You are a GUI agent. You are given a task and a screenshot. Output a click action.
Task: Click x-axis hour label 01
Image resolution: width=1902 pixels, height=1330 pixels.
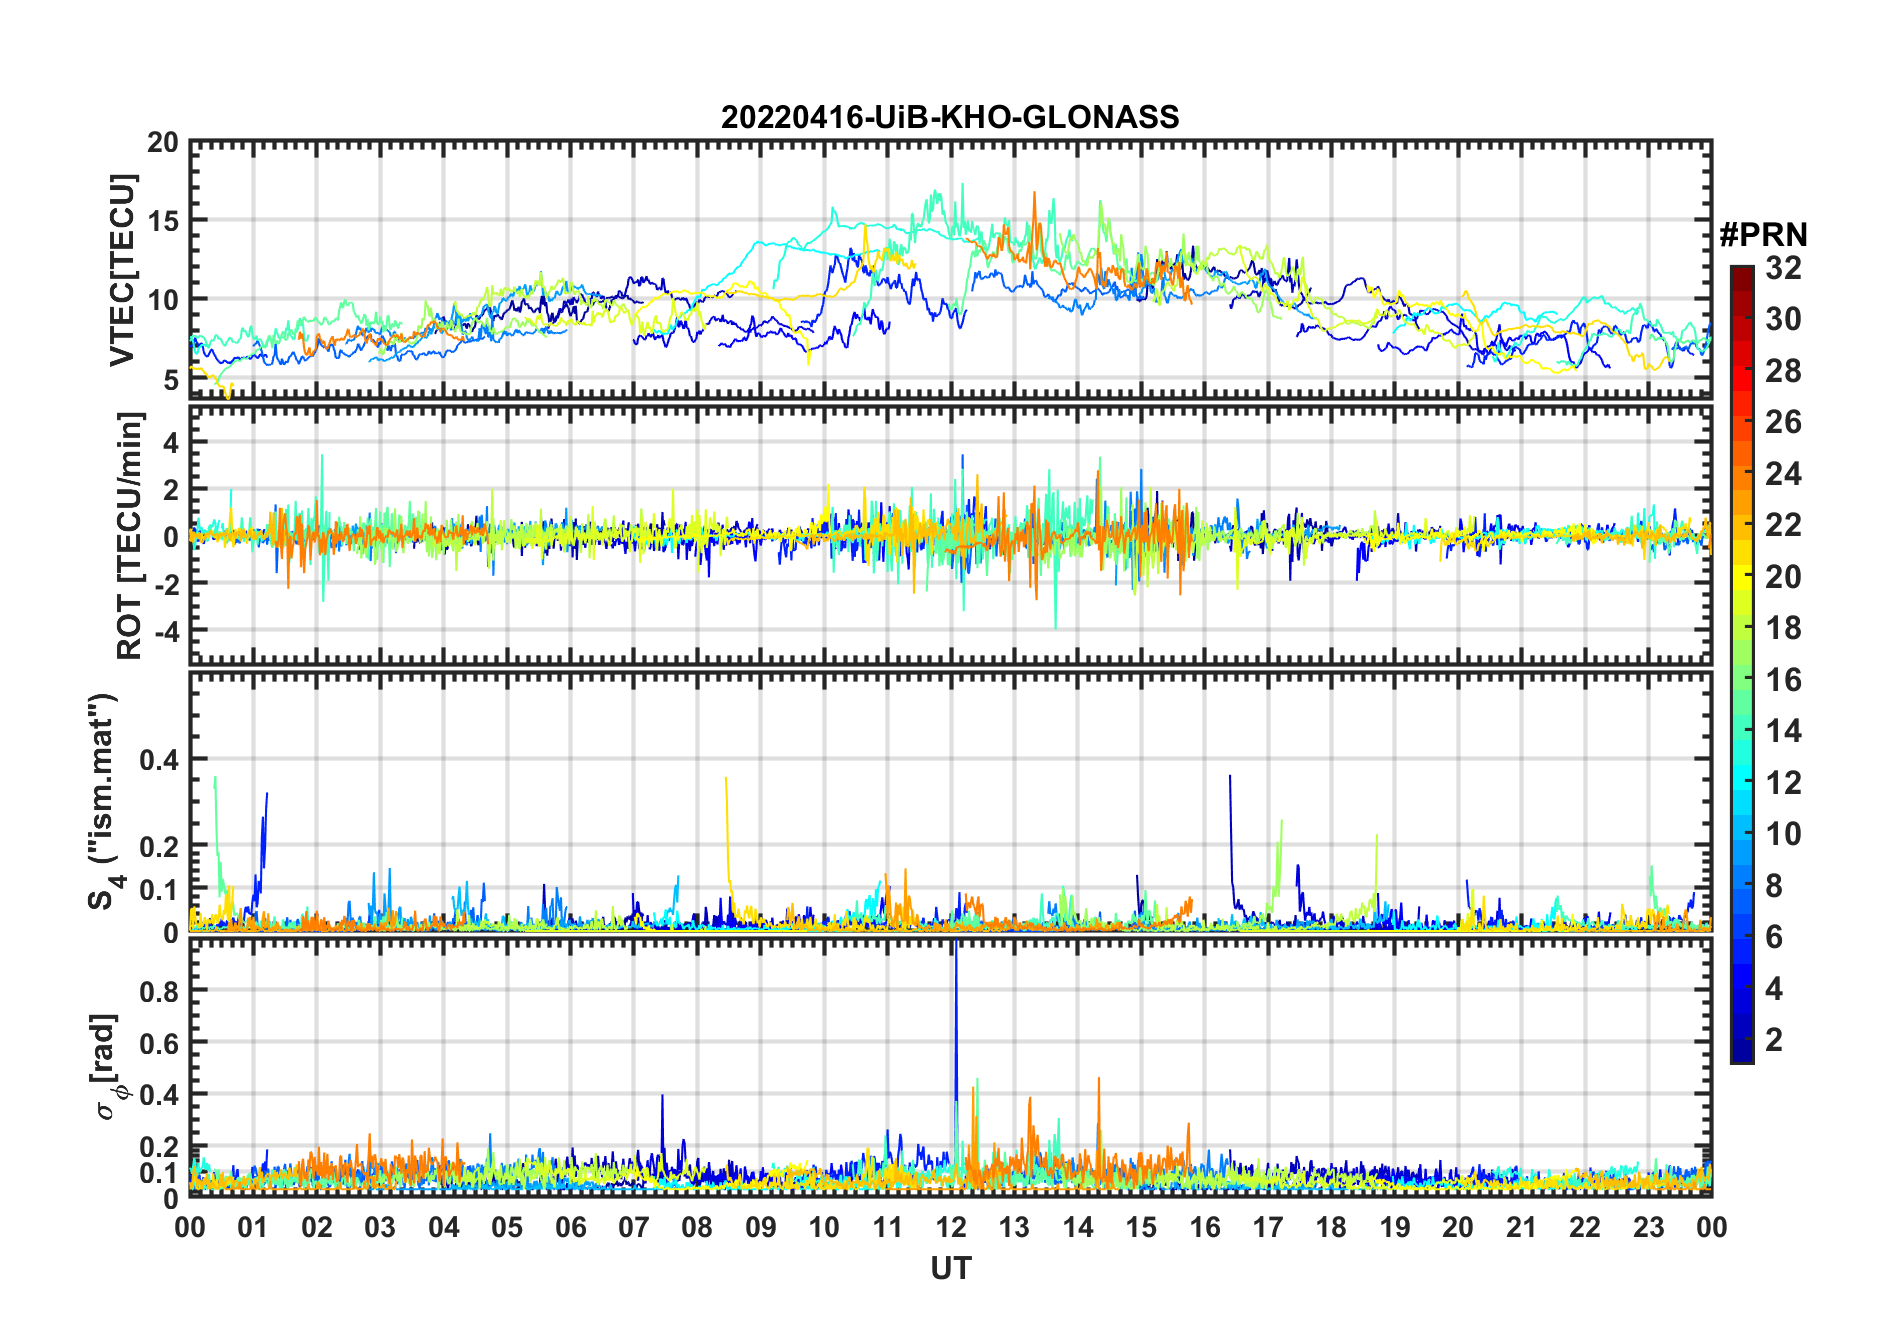[253, 1227]
